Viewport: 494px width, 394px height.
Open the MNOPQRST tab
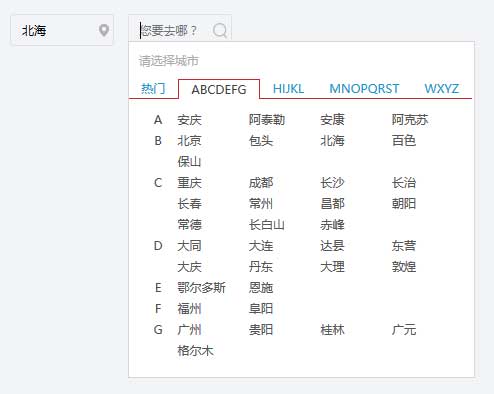point(364,89)
